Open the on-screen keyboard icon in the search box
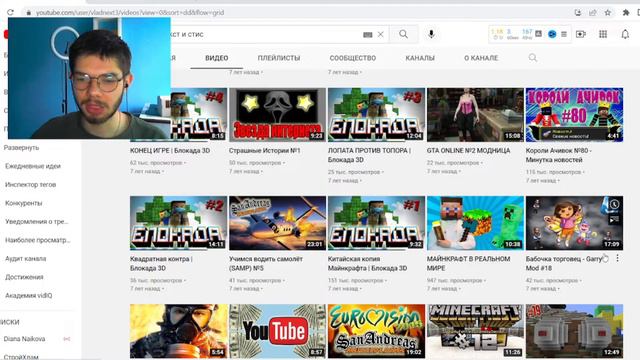 click(367, 35)
